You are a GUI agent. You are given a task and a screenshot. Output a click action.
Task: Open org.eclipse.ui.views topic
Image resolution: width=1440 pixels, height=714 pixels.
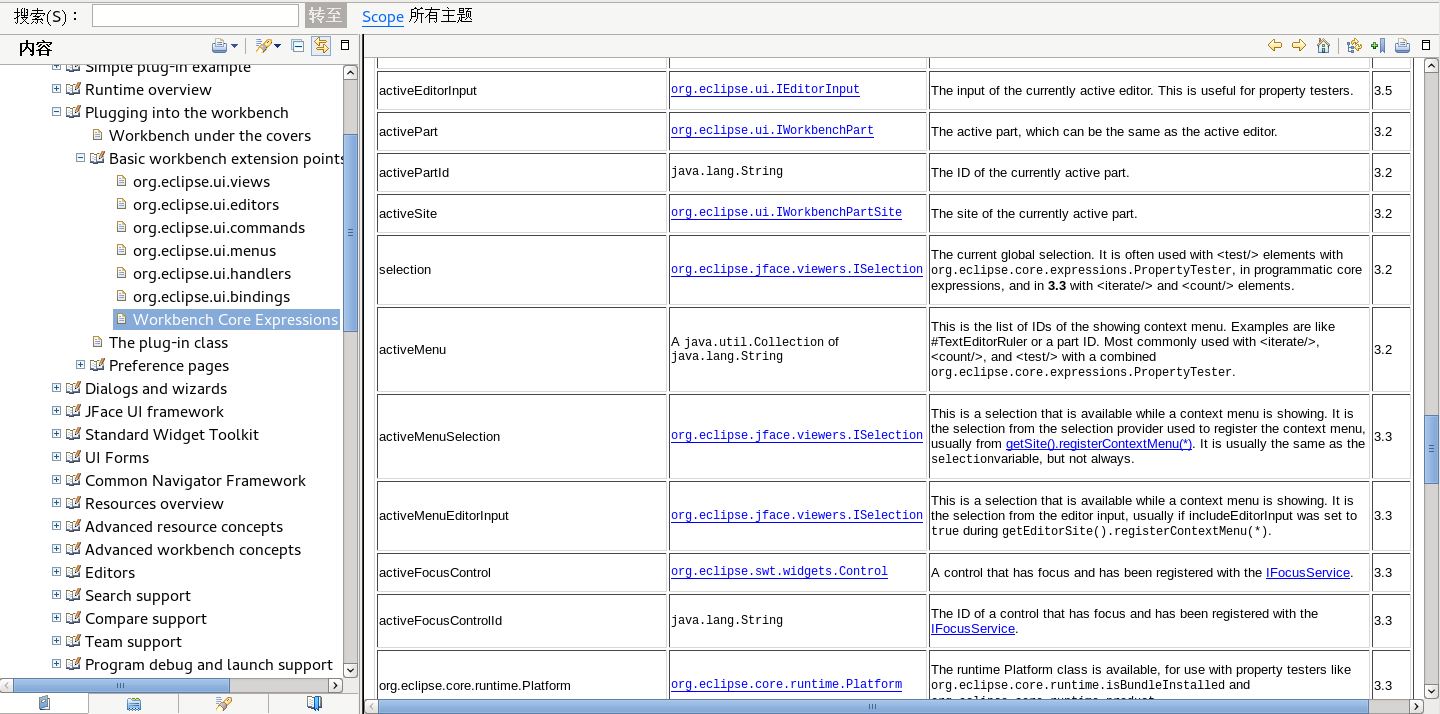point(201,181)
